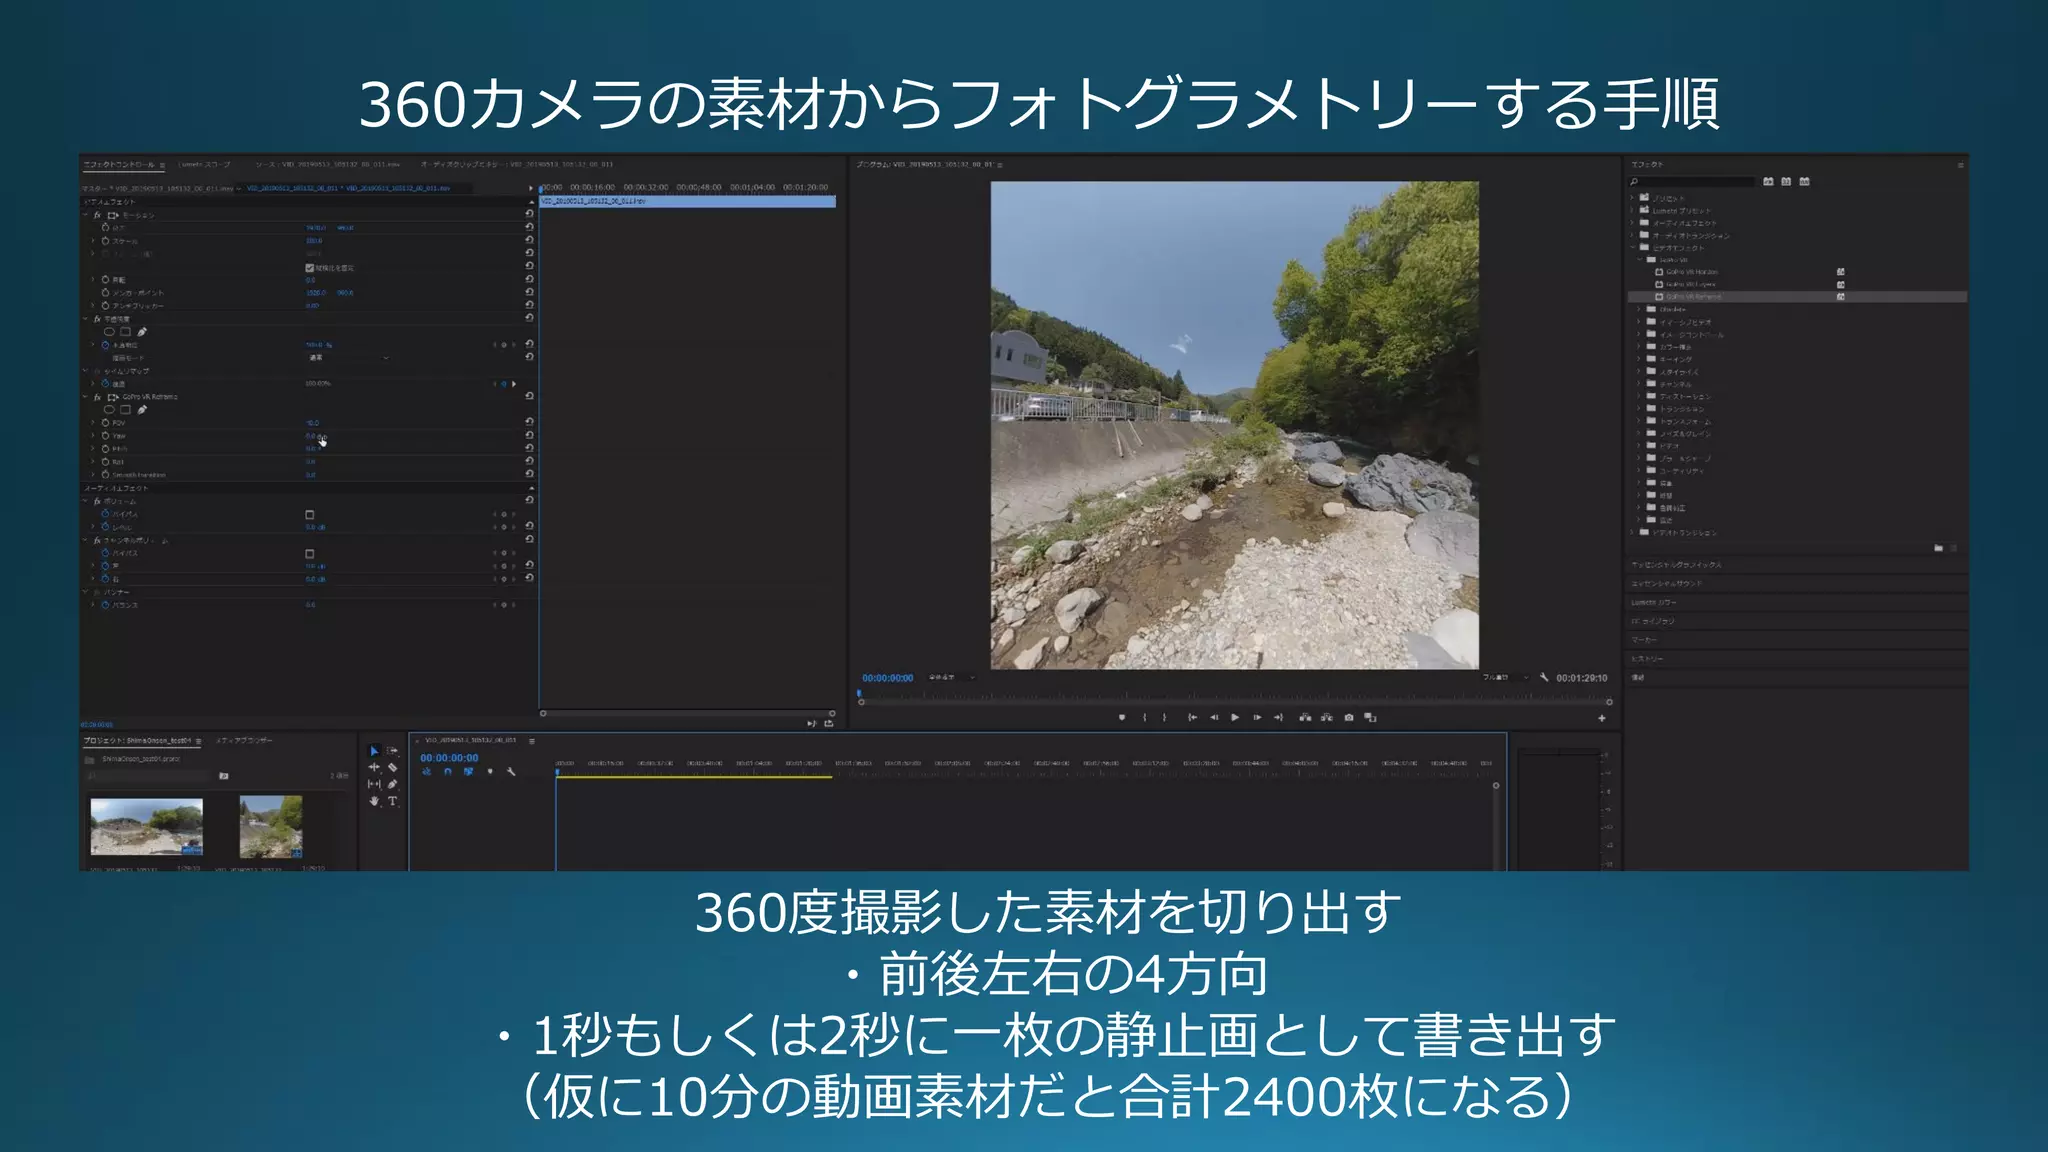Toggle the Volume Bypass checkbox
This screenshot has height=1152, width=2048.
click(x=309, y=514)
